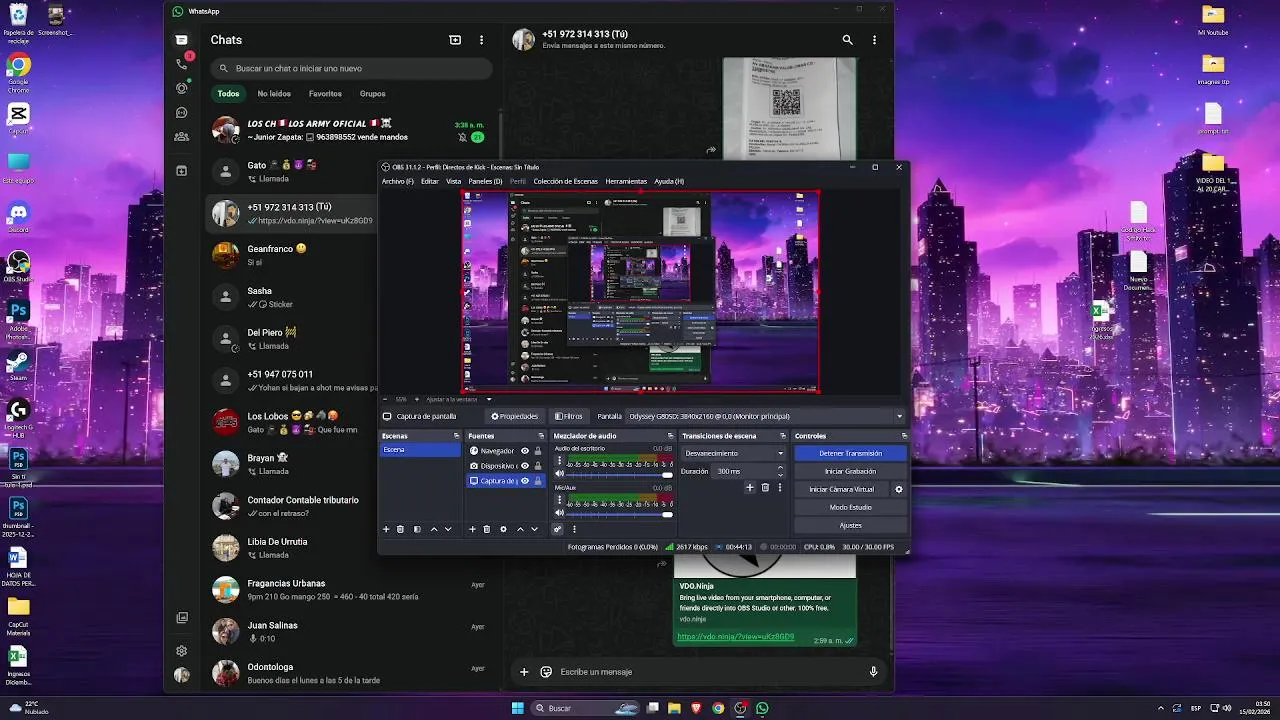Start a new WhatsApp chat
The height and width of the screenshot is (720, 1280).
[x=455, y=40]
